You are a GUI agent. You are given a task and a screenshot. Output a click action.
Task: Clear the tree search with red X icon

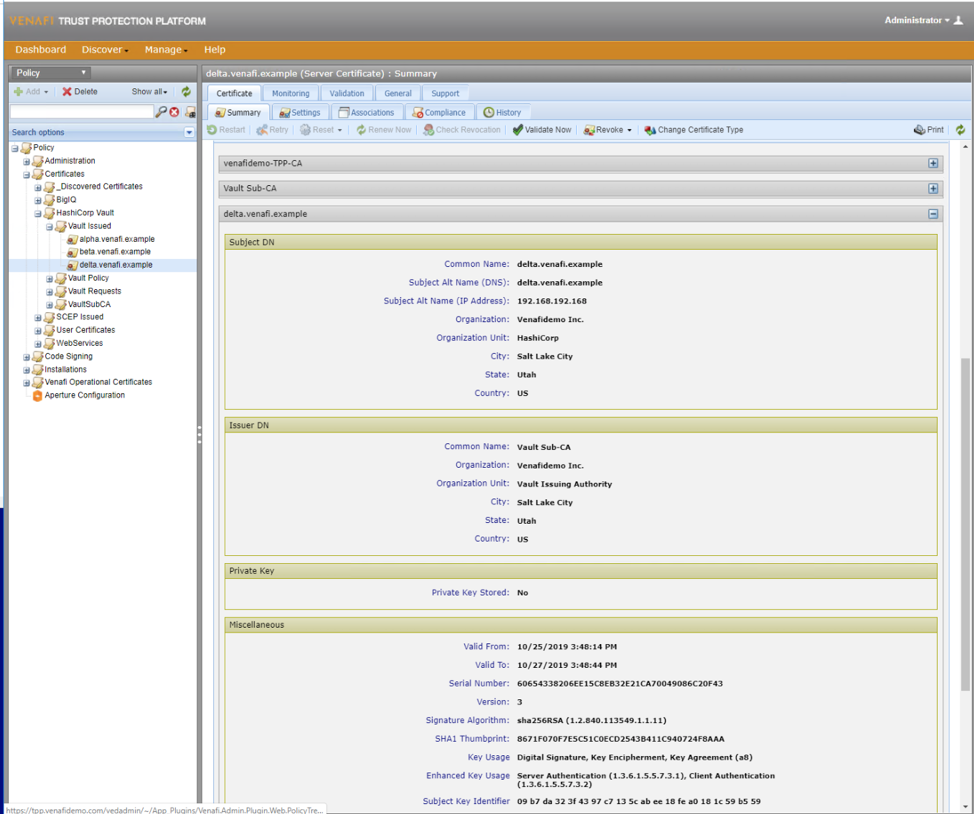[x=175, y=112]
